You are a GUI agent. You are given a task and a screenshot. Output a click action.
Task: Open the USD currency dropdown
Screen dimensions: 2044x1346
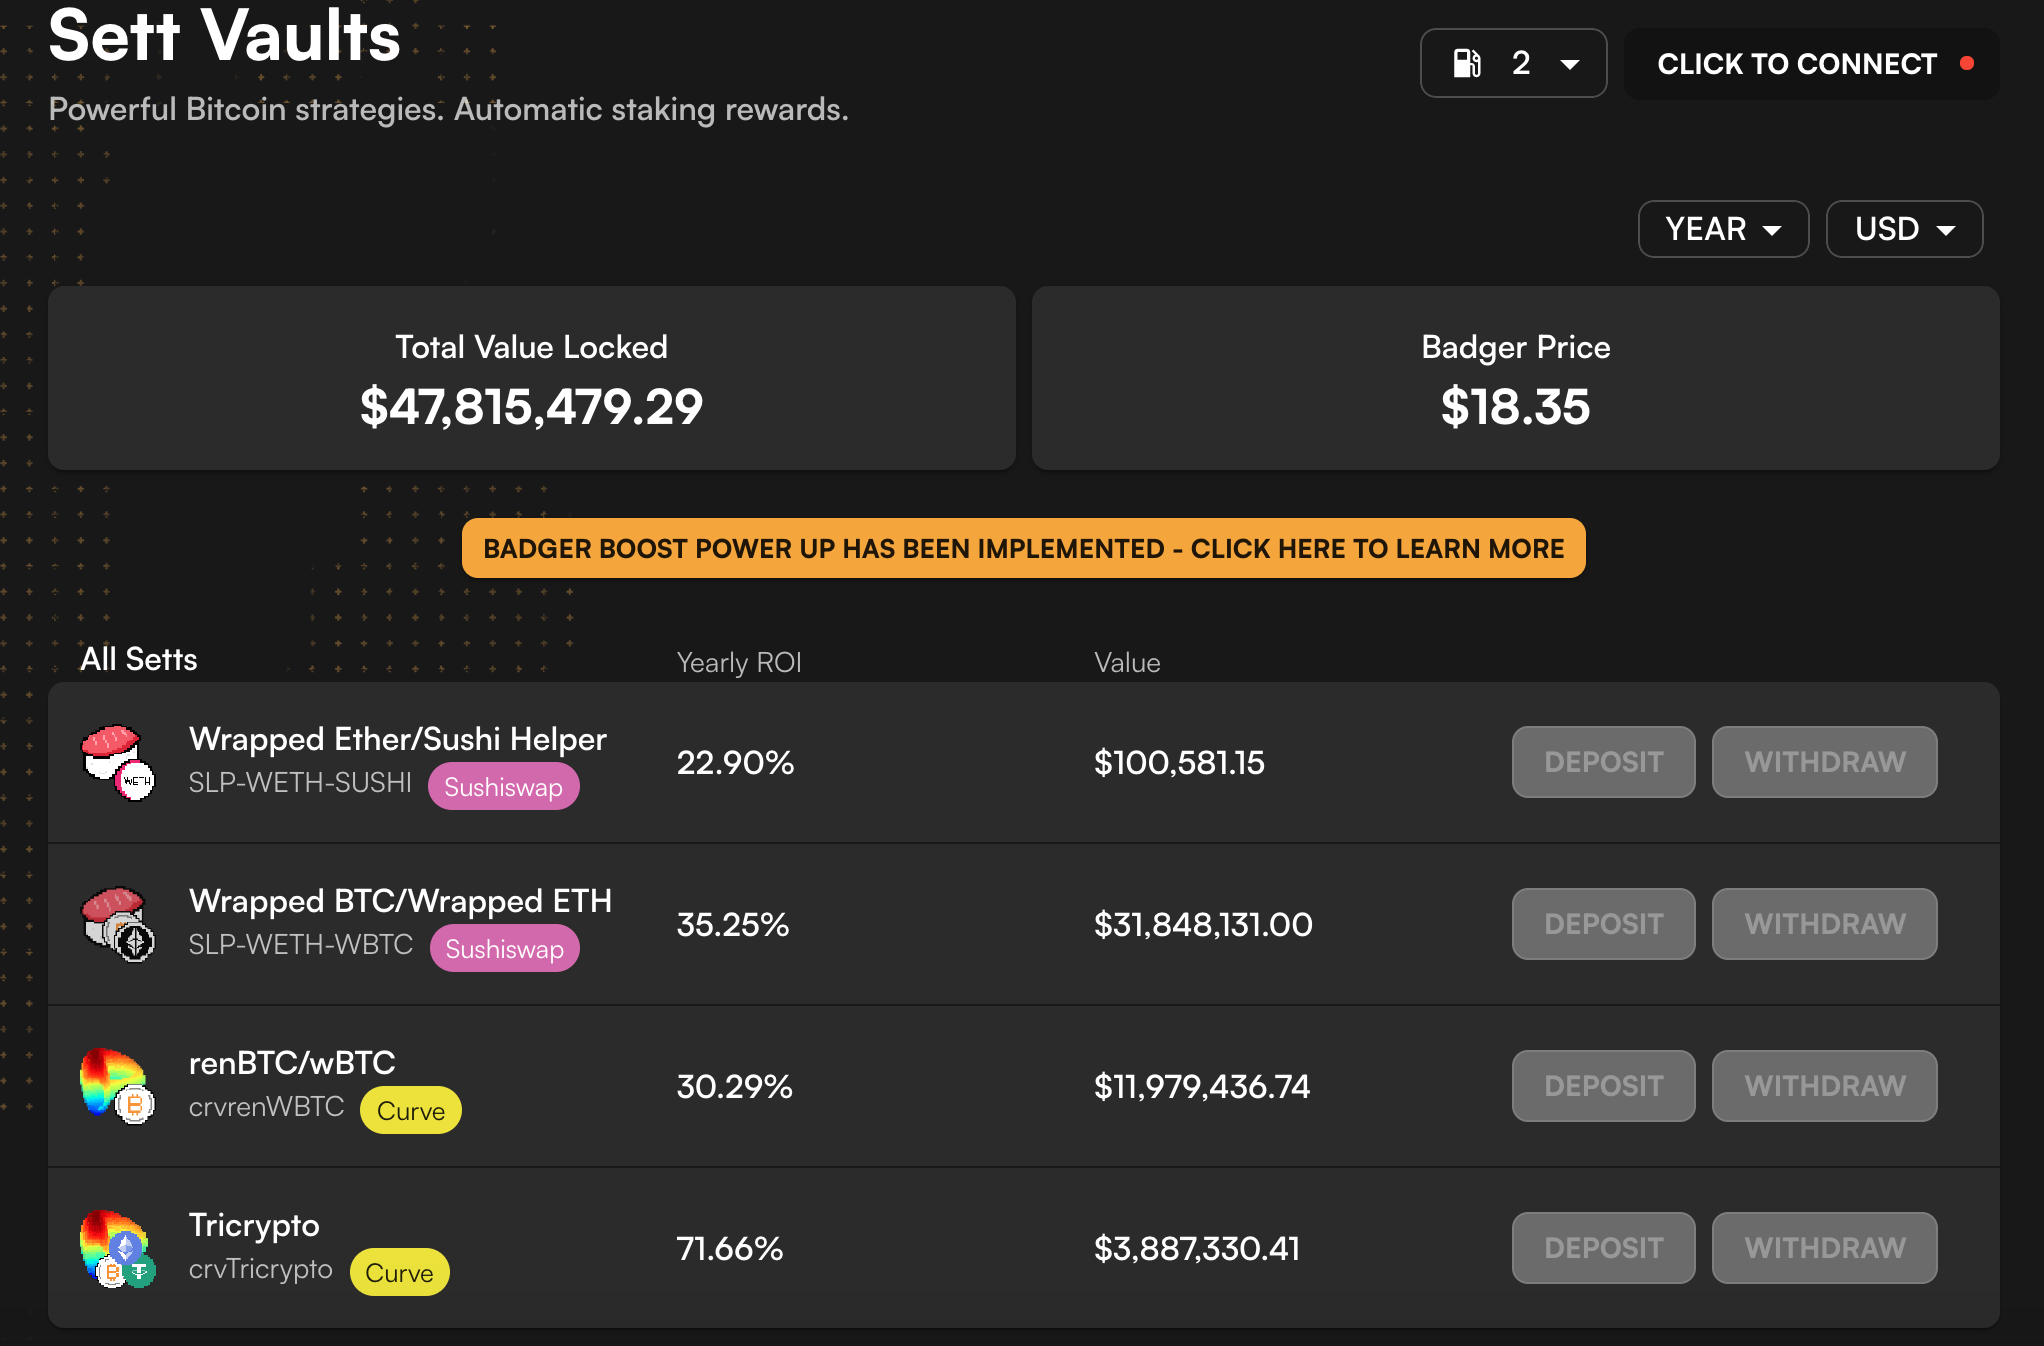pyautogui.click(x=1904, y=229)
